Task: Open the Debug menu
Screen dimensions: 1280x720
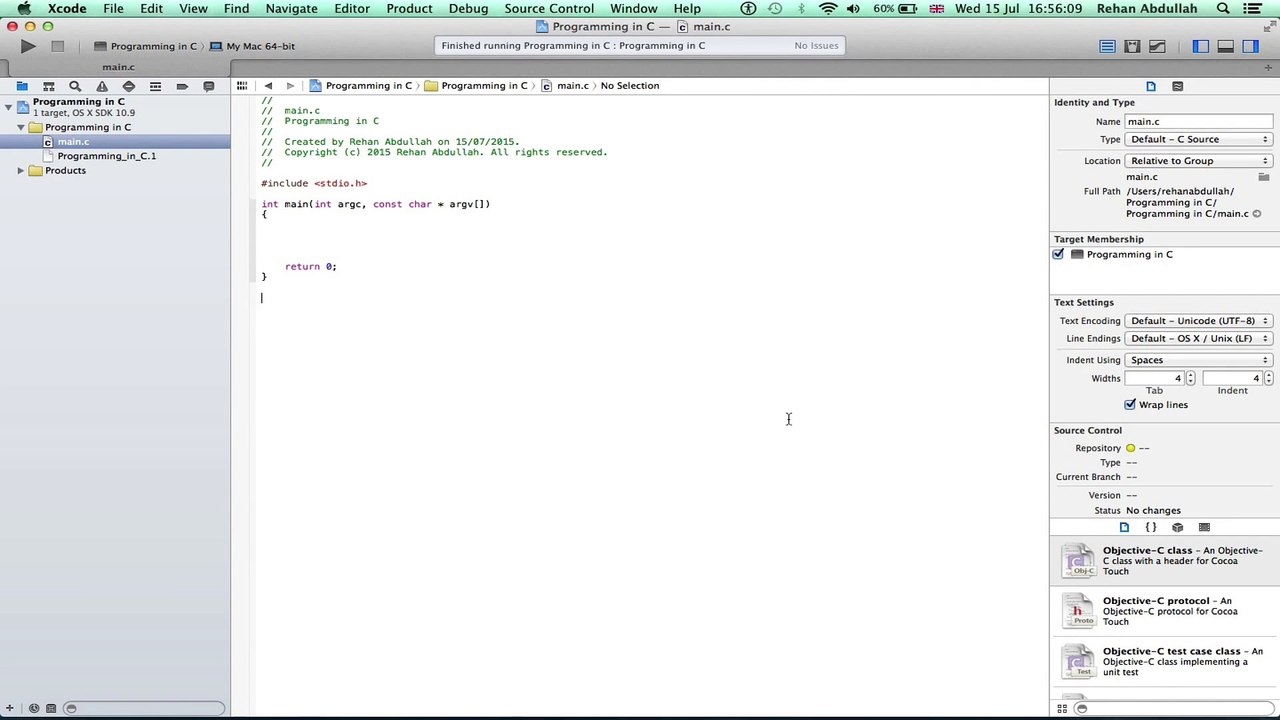Action: (x=468, y=9)
